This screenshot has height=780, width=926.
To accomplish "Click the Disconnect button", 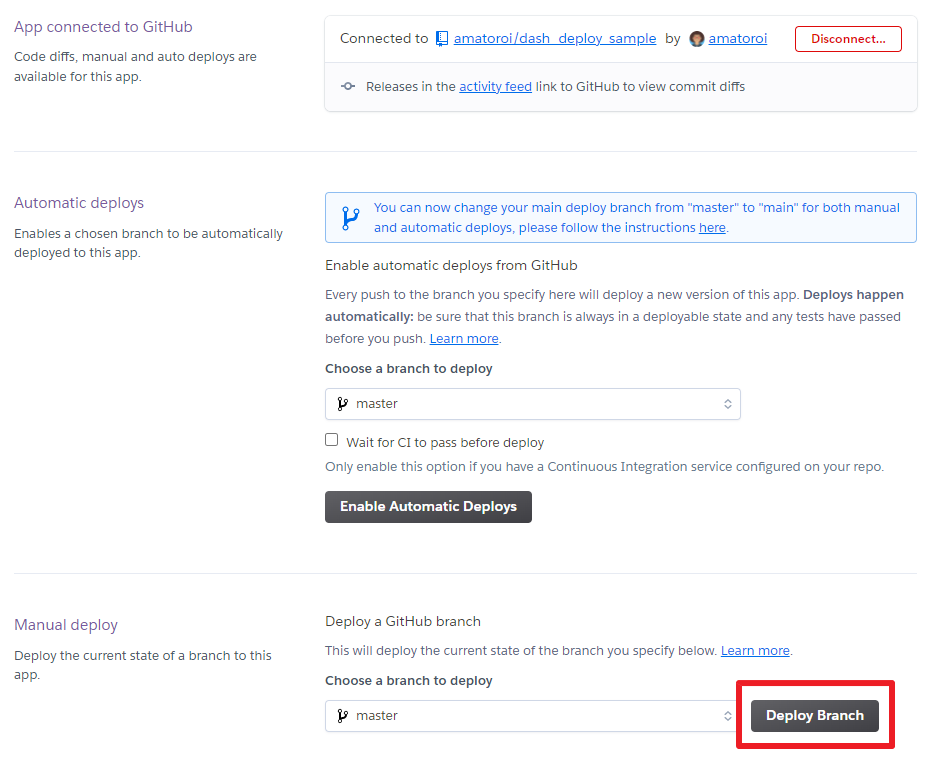I will pos(848,39).
